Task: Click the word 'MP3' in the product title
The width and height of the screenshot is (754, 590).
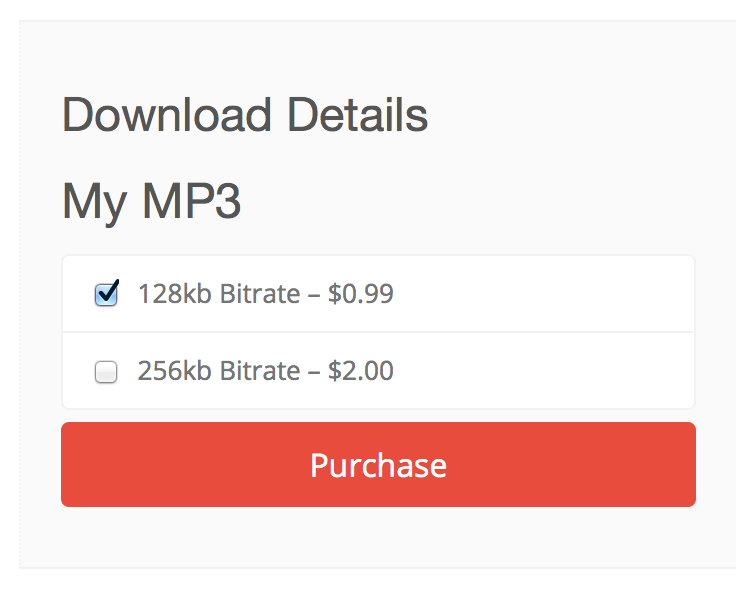Action: 191,201
